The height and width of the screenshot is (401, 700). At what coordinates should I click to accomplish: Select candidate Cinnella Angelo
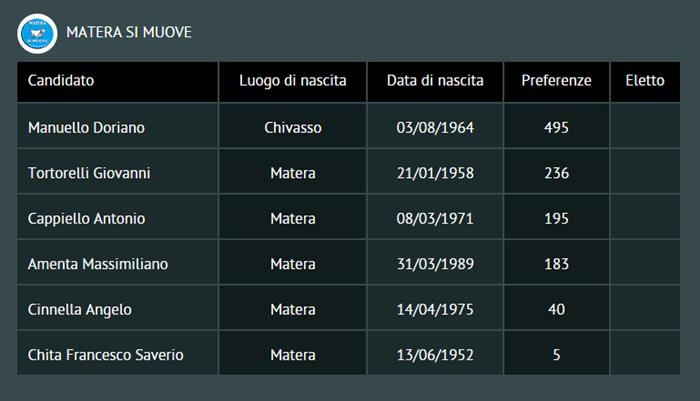click(80, 310)
